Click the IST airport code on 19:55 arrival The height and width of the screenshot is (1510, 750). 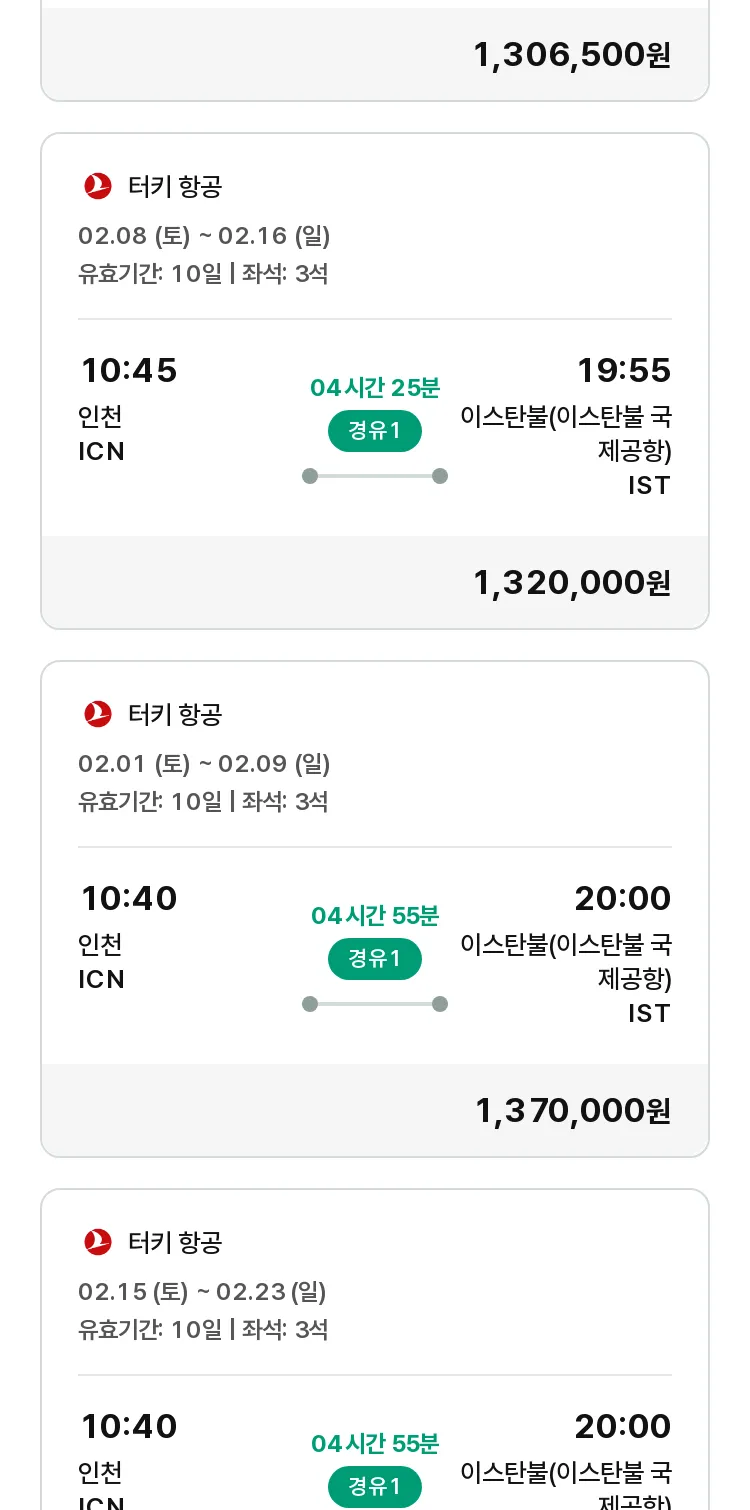[649, 486]
